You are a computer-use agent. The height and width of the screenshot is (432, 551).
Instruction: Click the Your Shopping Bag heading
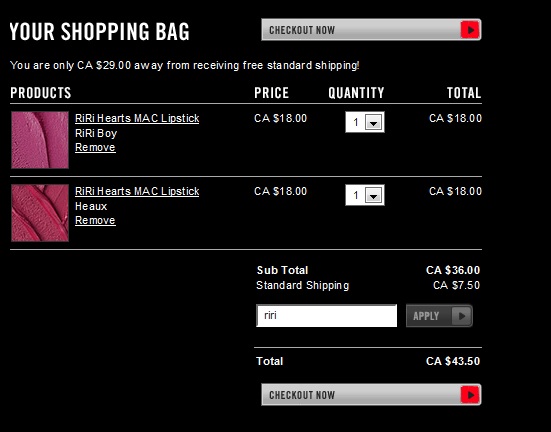point(99,31)
